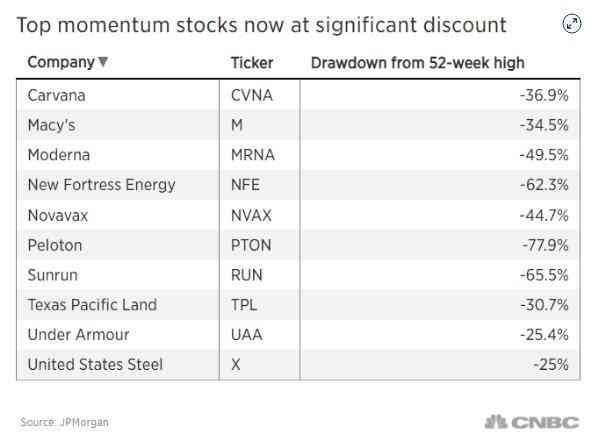600x438 pixels.
Task: Click the Source: JPMorgan text
Action: (64, 422)
